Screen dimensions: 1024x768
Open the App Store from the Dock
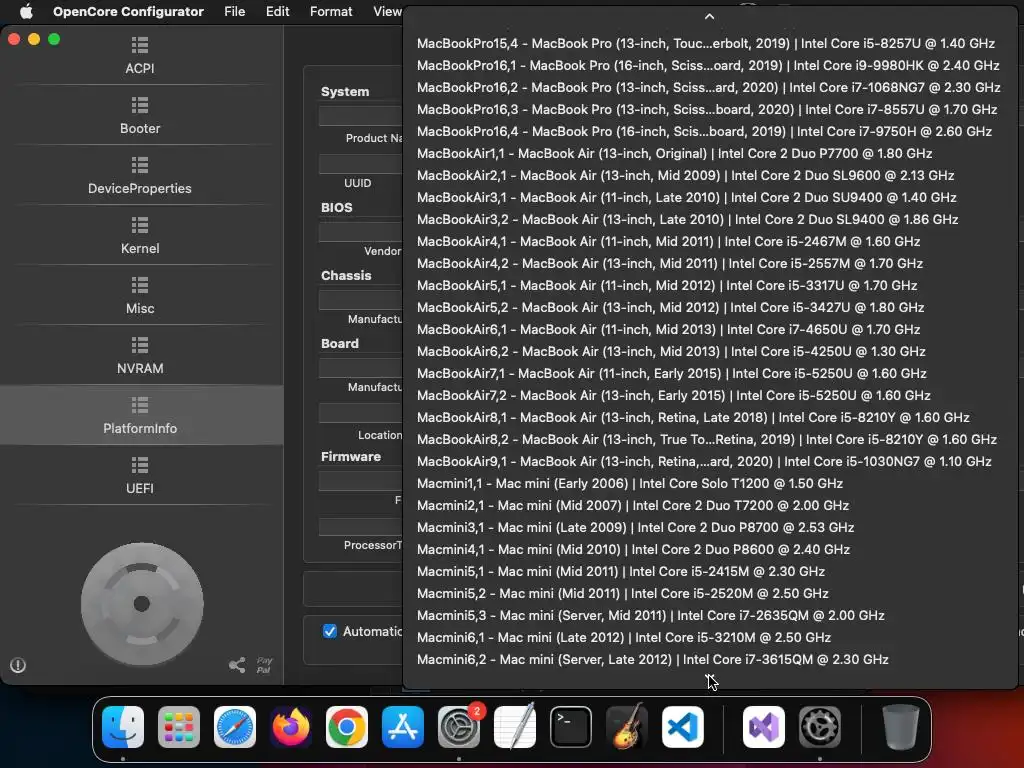403,727
